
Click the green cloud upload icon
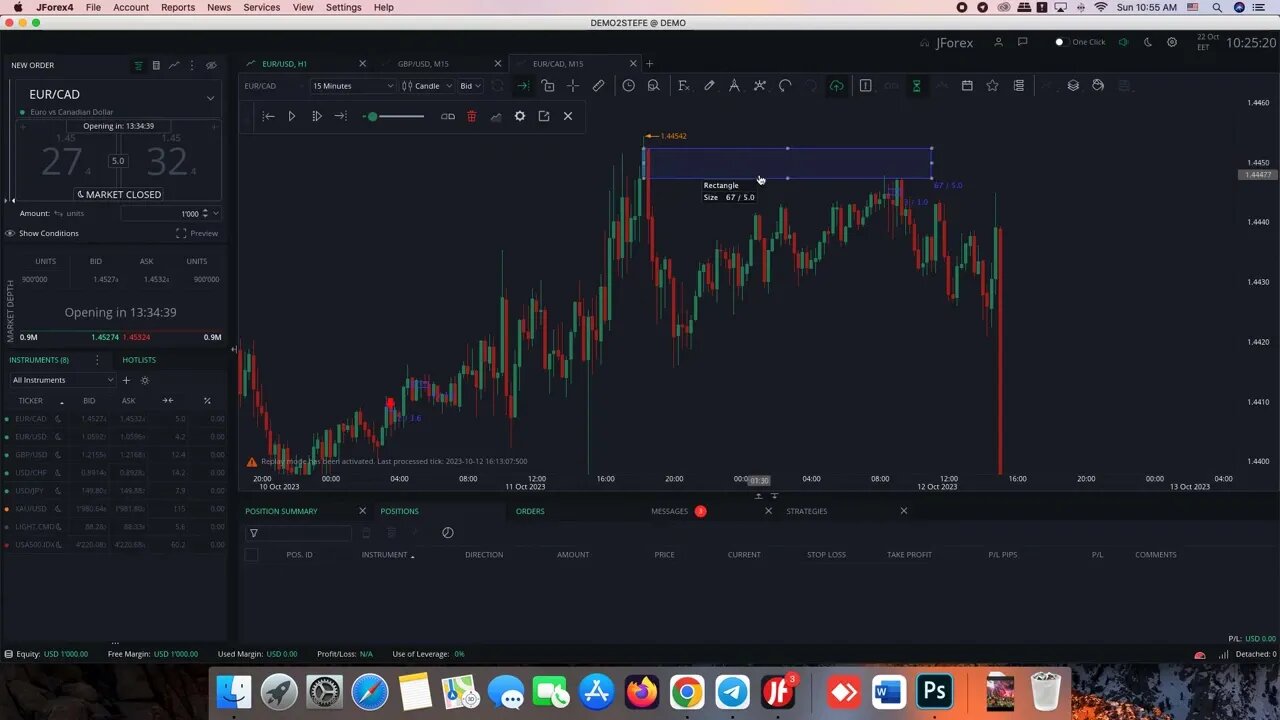pos(836,86)
